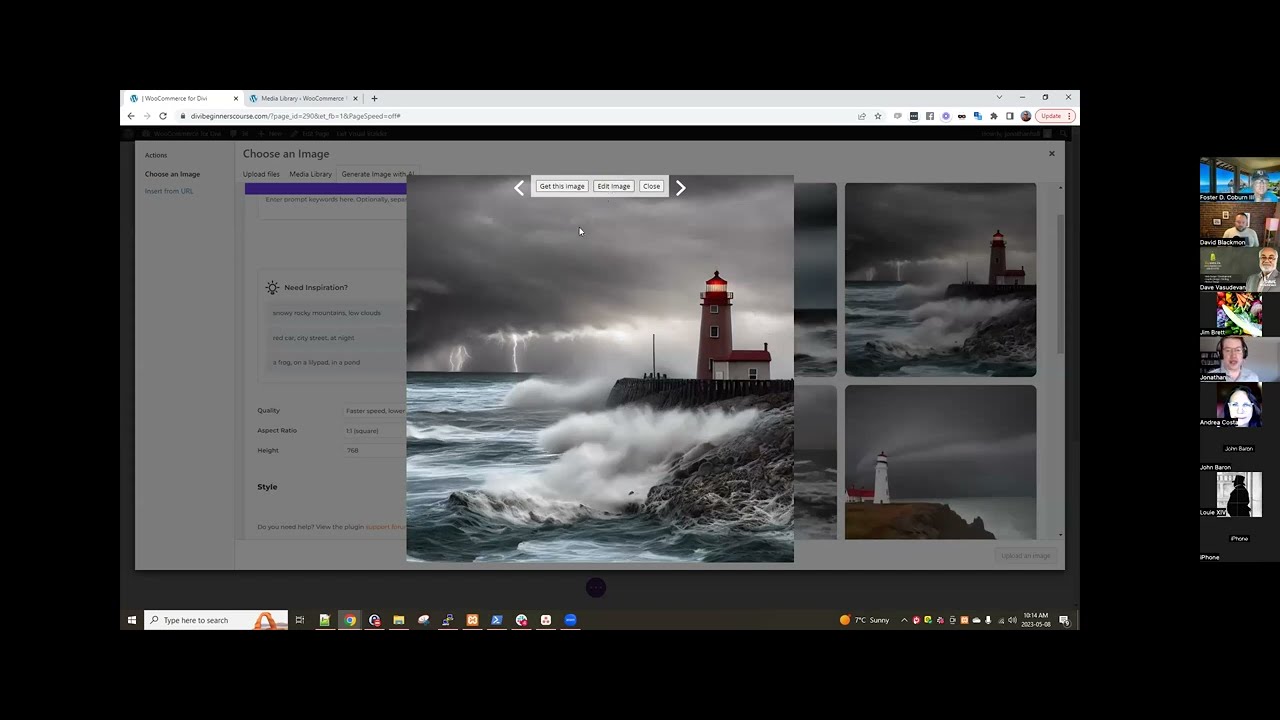
Task: Click the 'Edit Image' button
Action: pos(614,186)
